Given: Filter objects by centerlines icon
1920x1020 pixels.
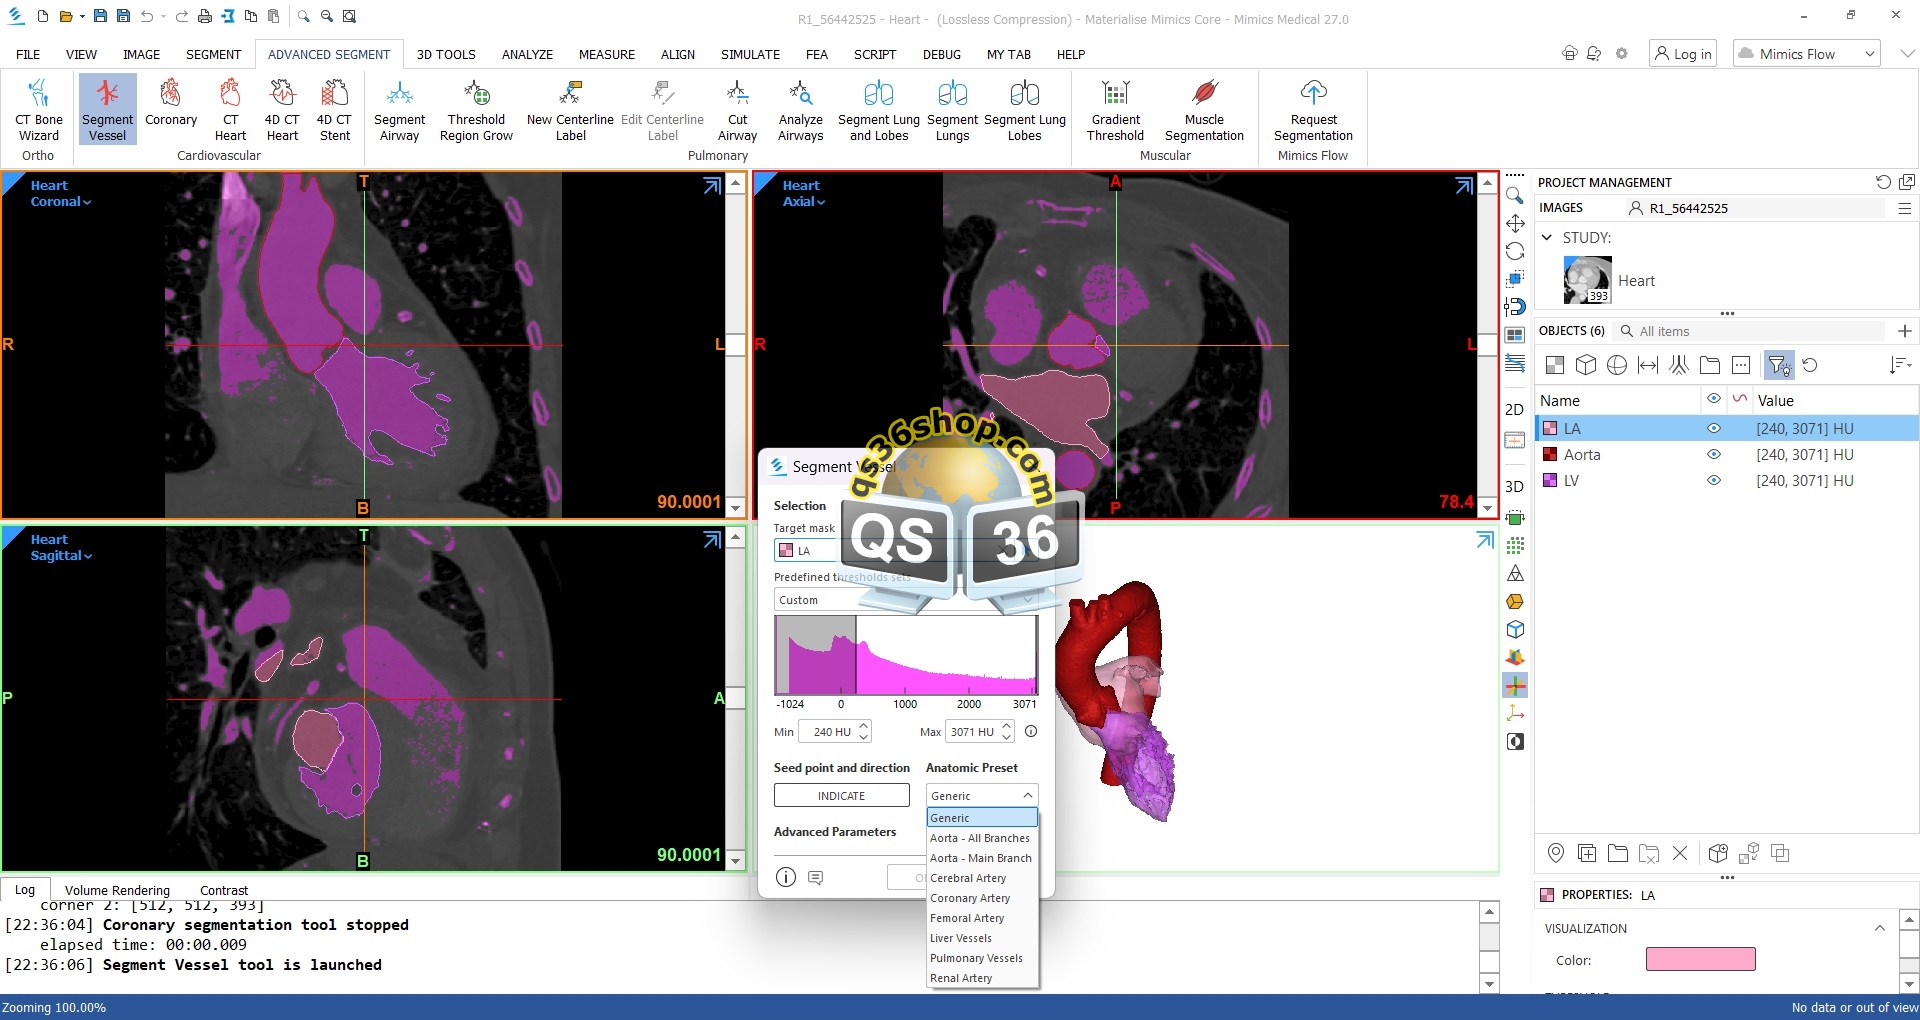Looking at the screenshot, I should pos(1679,365).
